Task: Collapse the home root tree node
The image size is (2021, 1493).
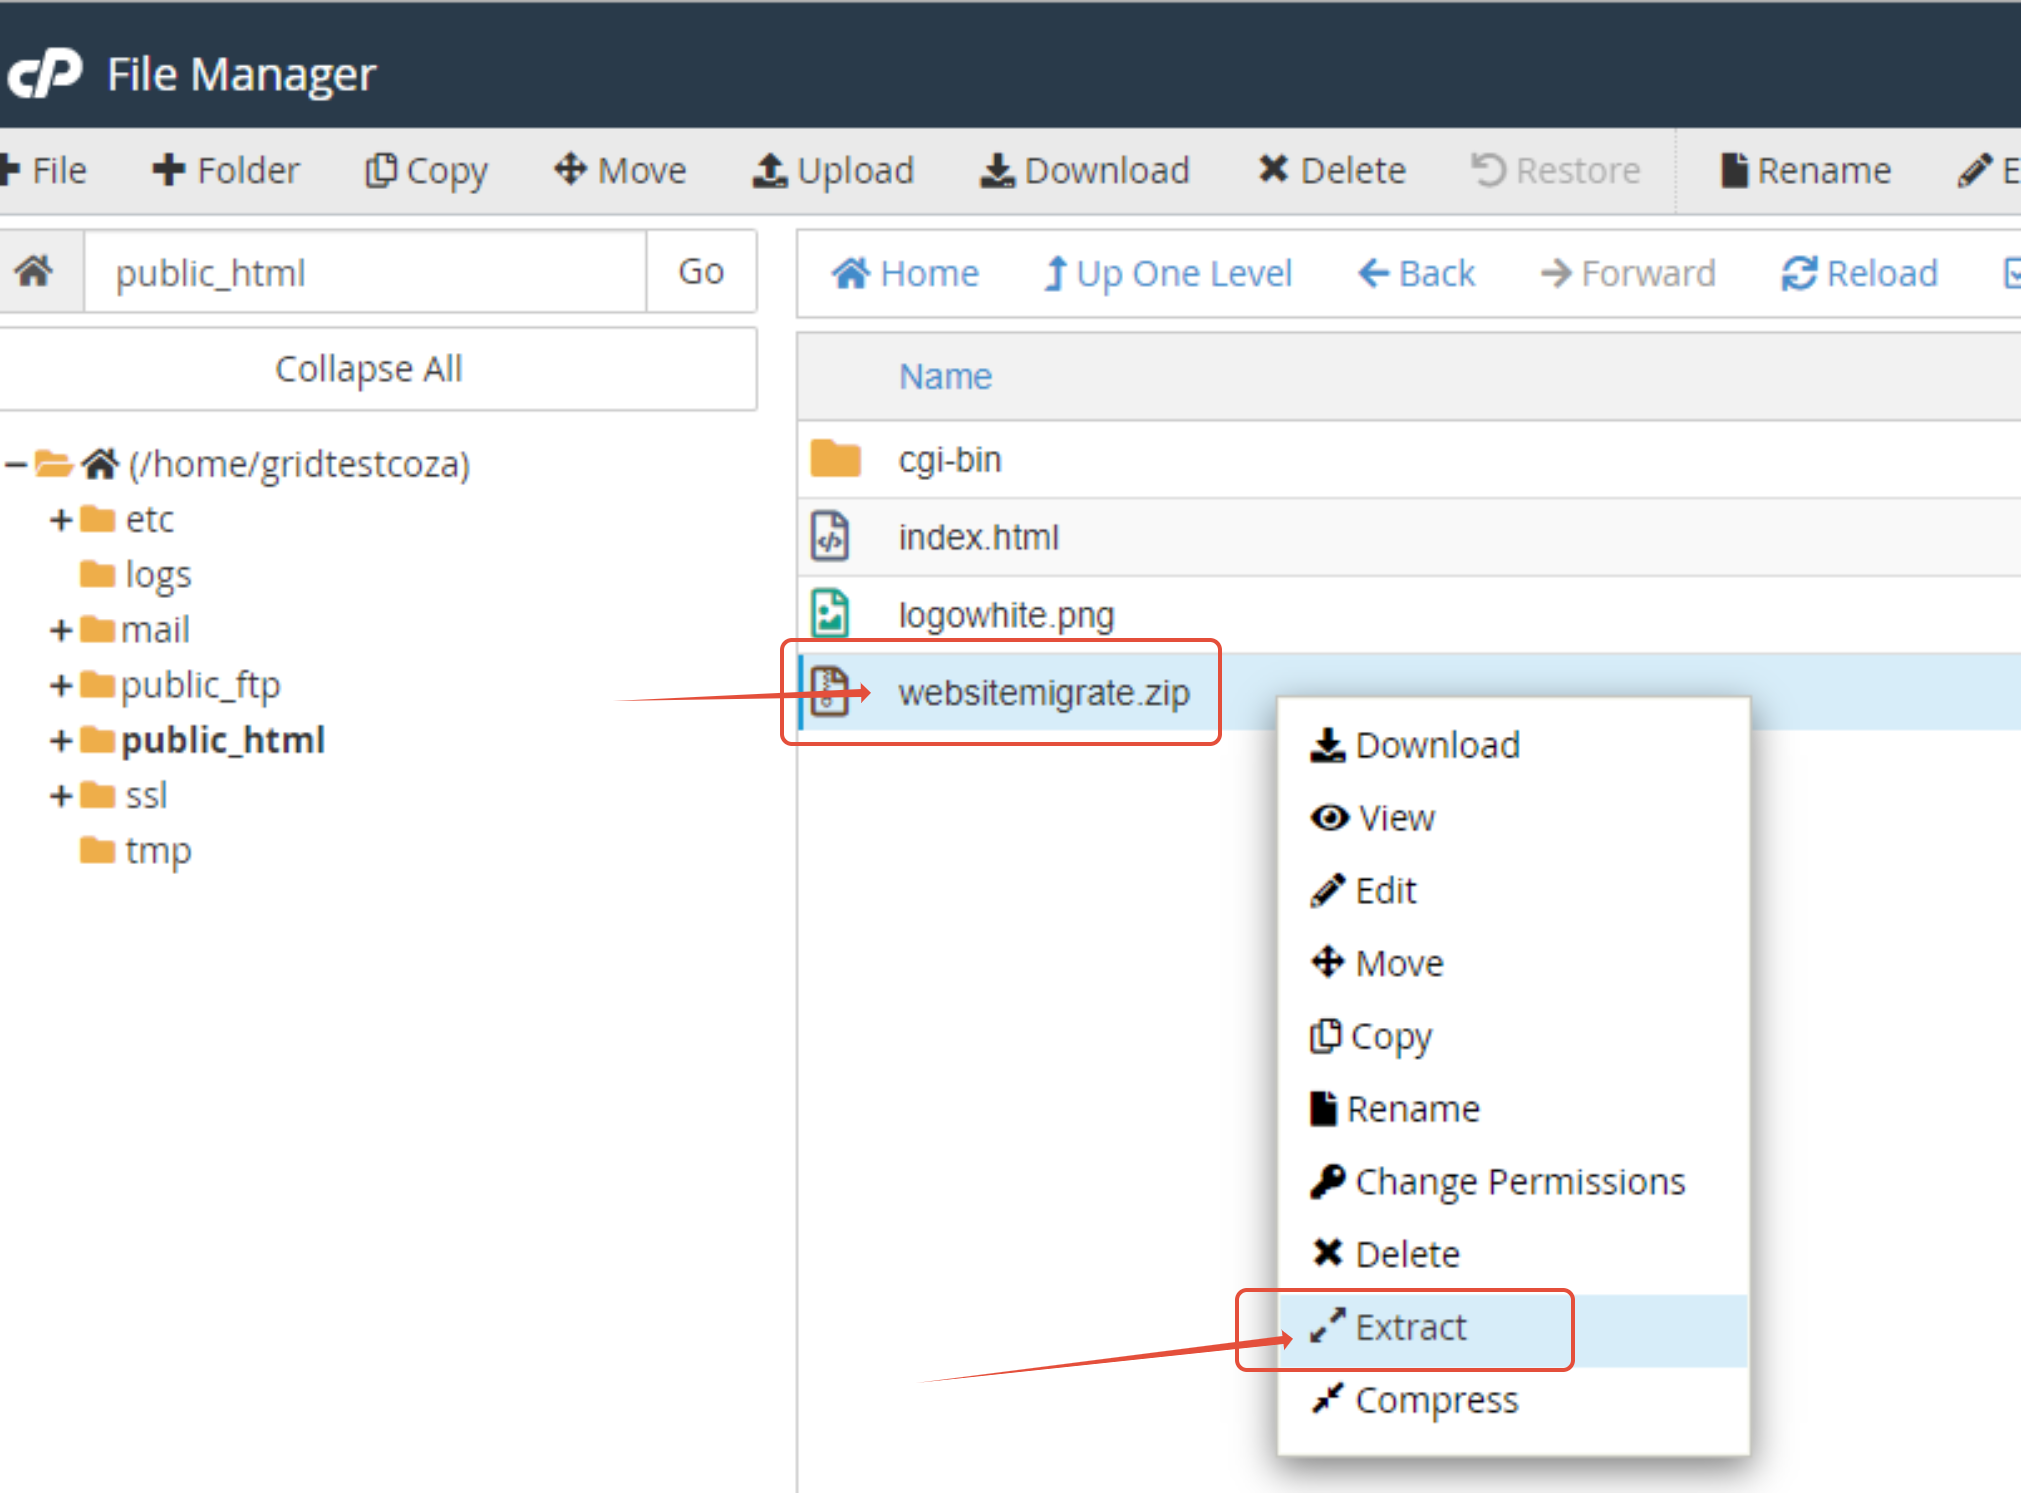Action: click(x=14, y=464)
